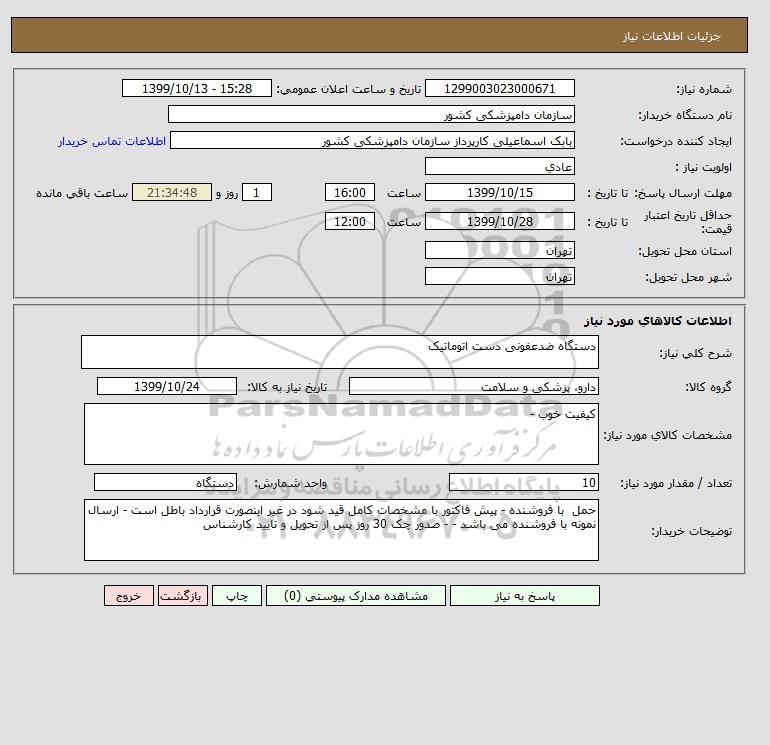The width and height of the screenshot is (770, 745).
Task: Click the deadline time field 16:00
Action: 350,193
